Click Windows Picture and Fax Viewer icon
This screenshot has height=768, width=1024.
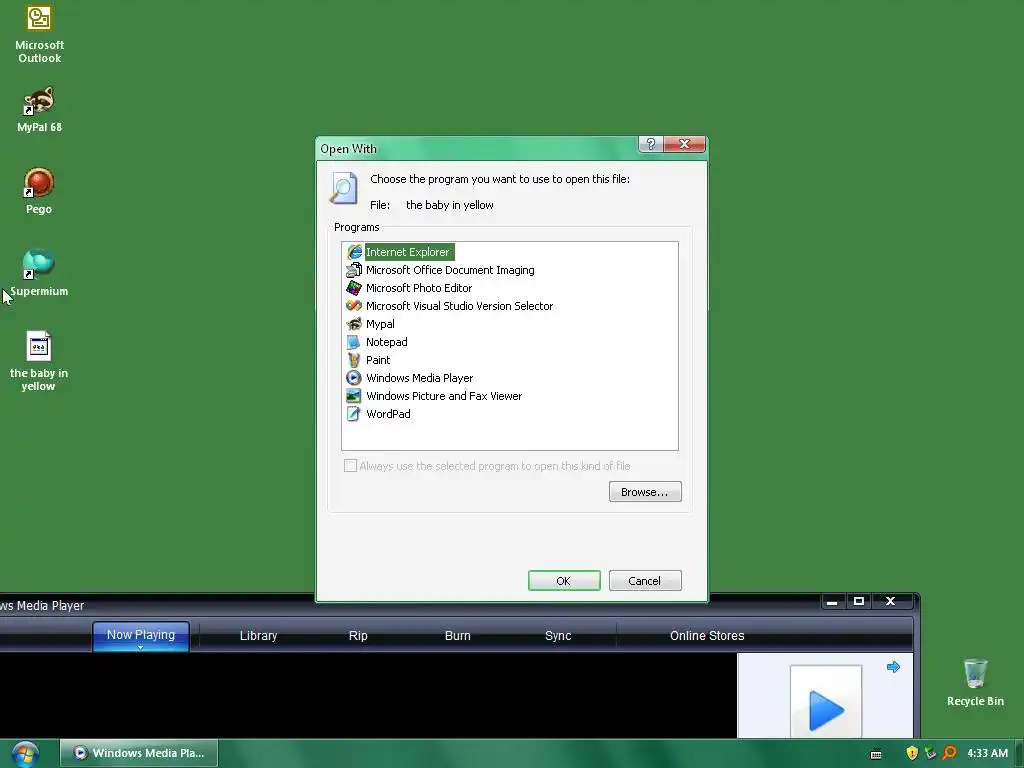click(x=354, y=396)
